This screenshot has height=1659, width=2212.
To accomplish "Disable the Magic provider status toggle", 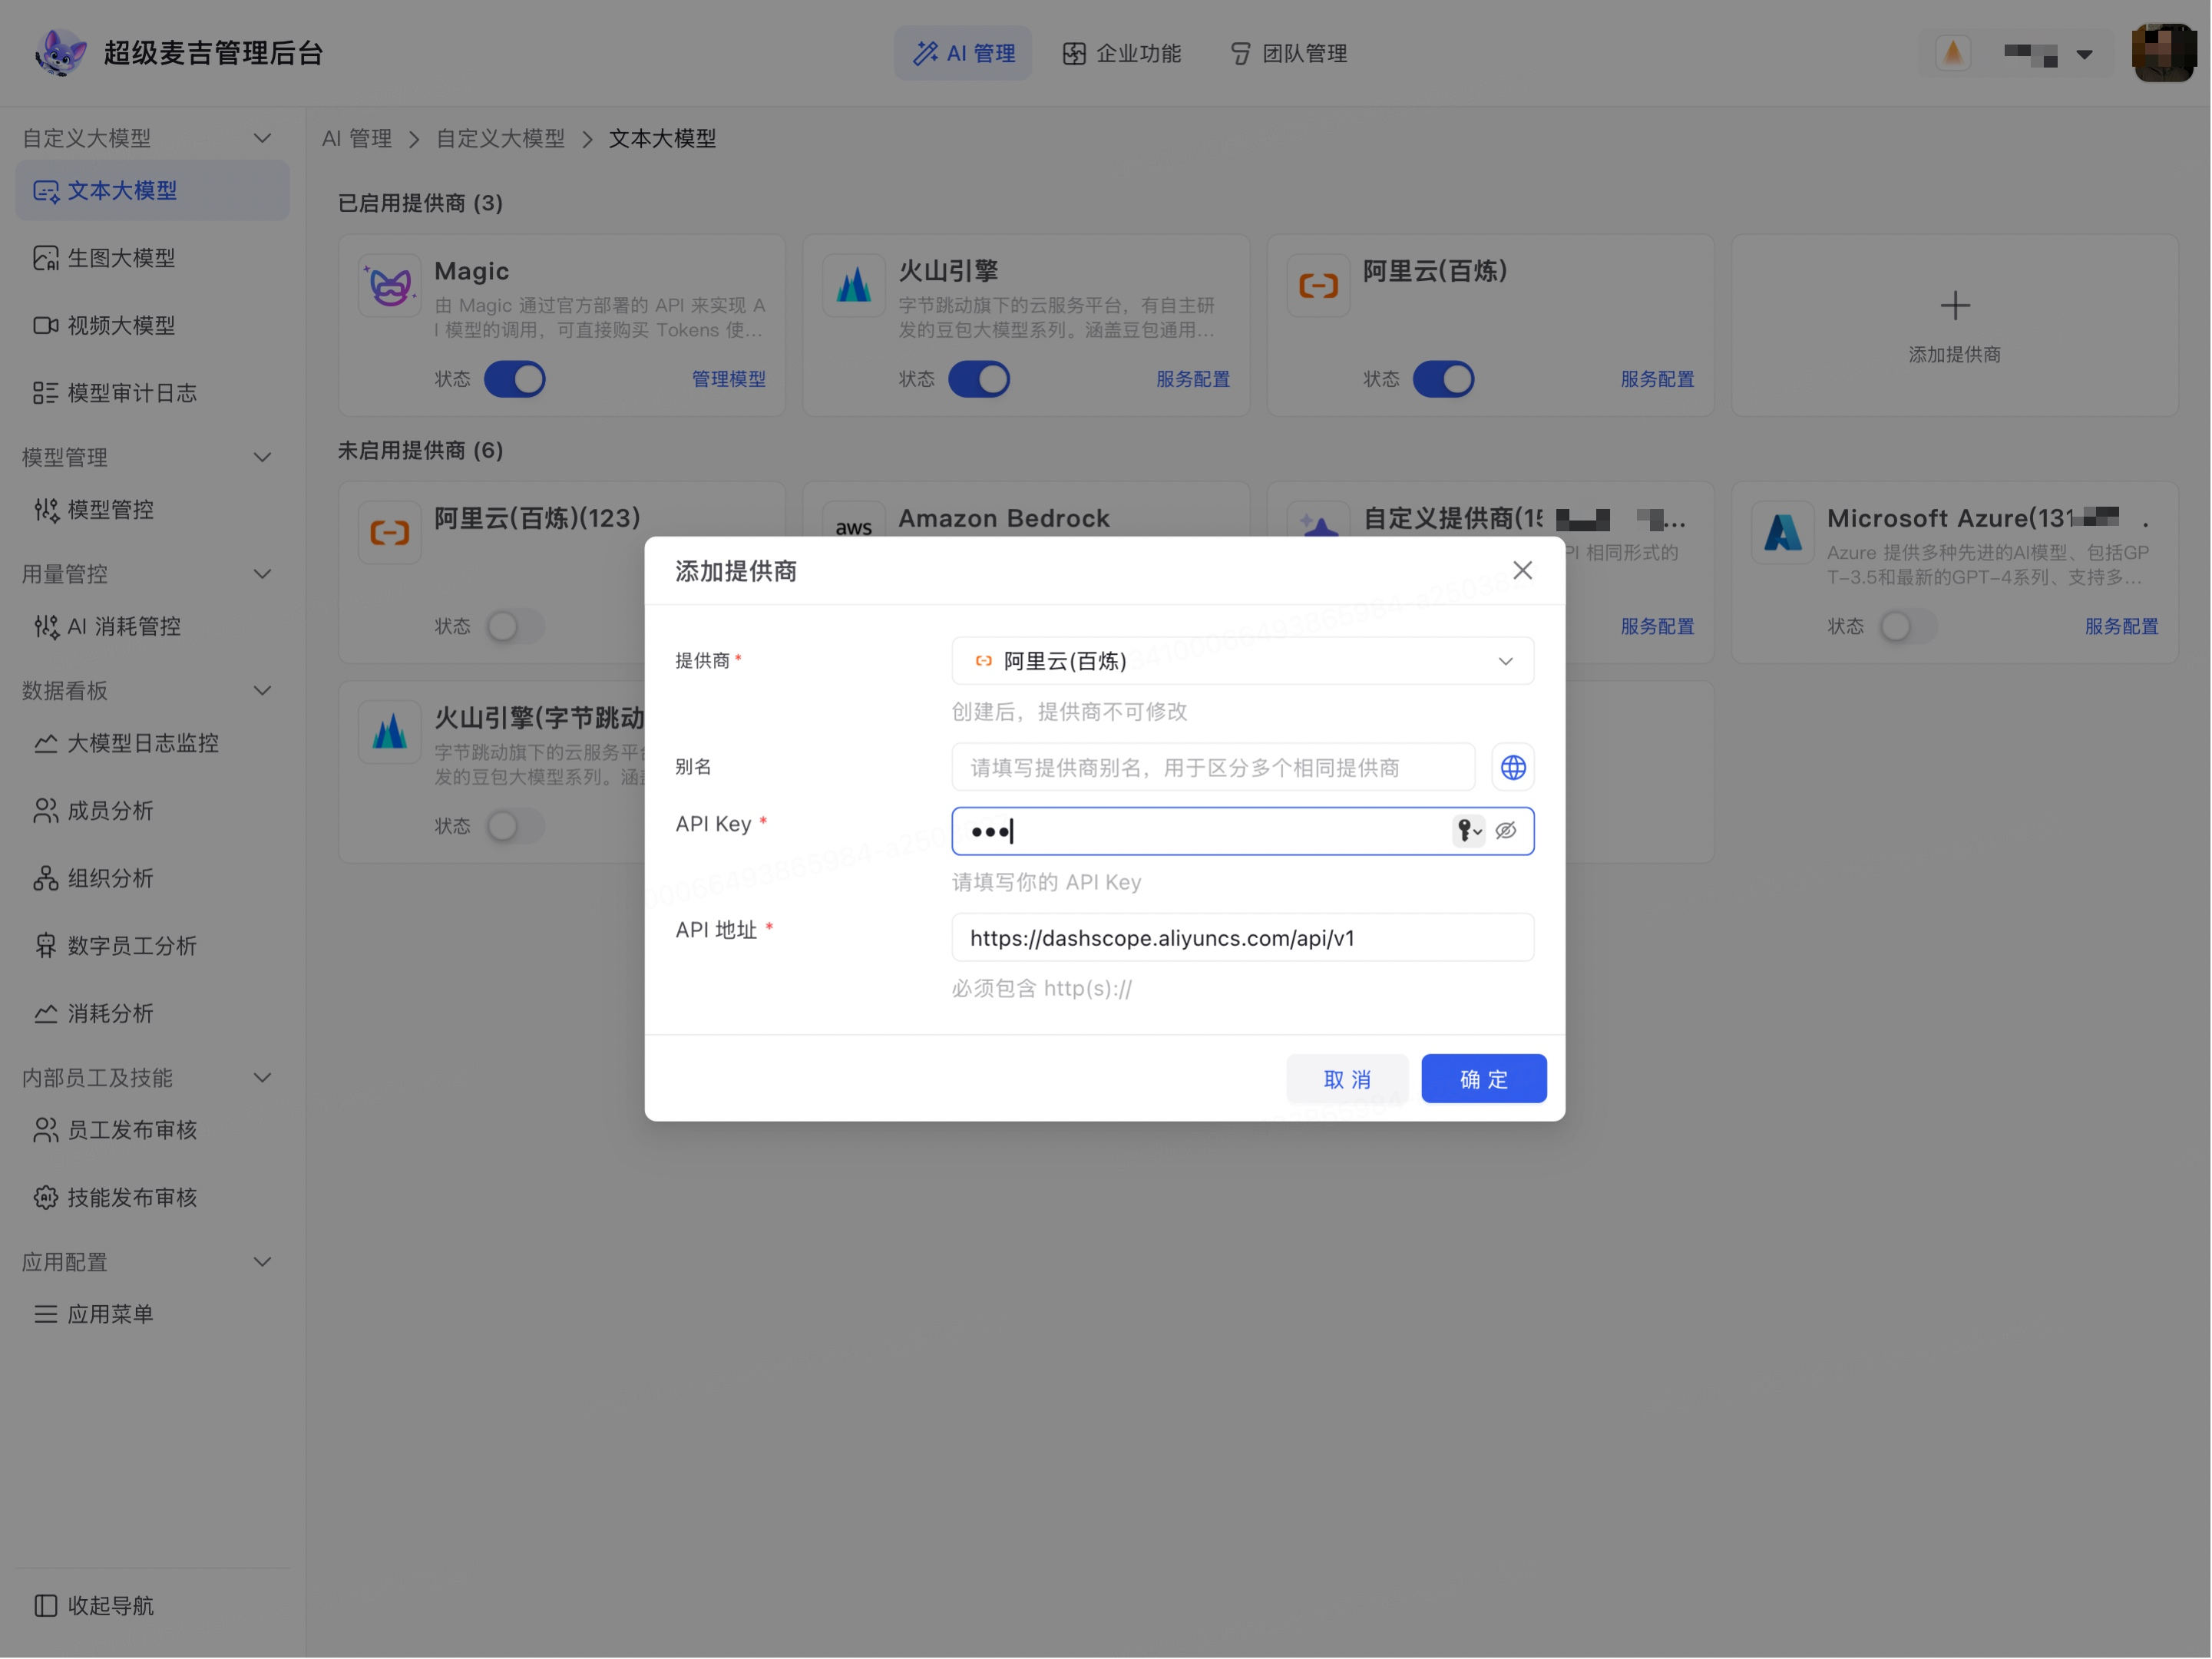I will [515, 379].
